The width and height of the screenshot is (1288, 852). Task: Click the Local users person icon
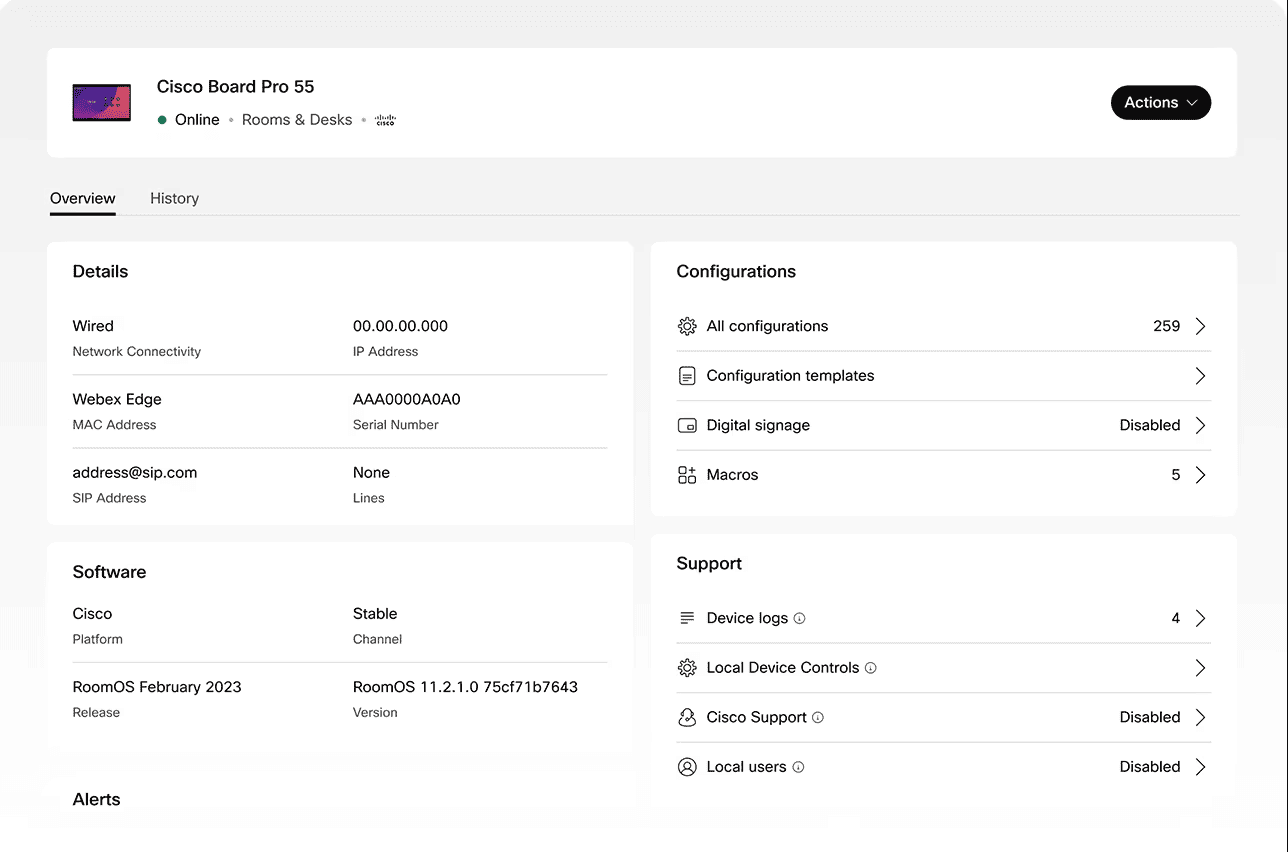(x=687, y=767)
